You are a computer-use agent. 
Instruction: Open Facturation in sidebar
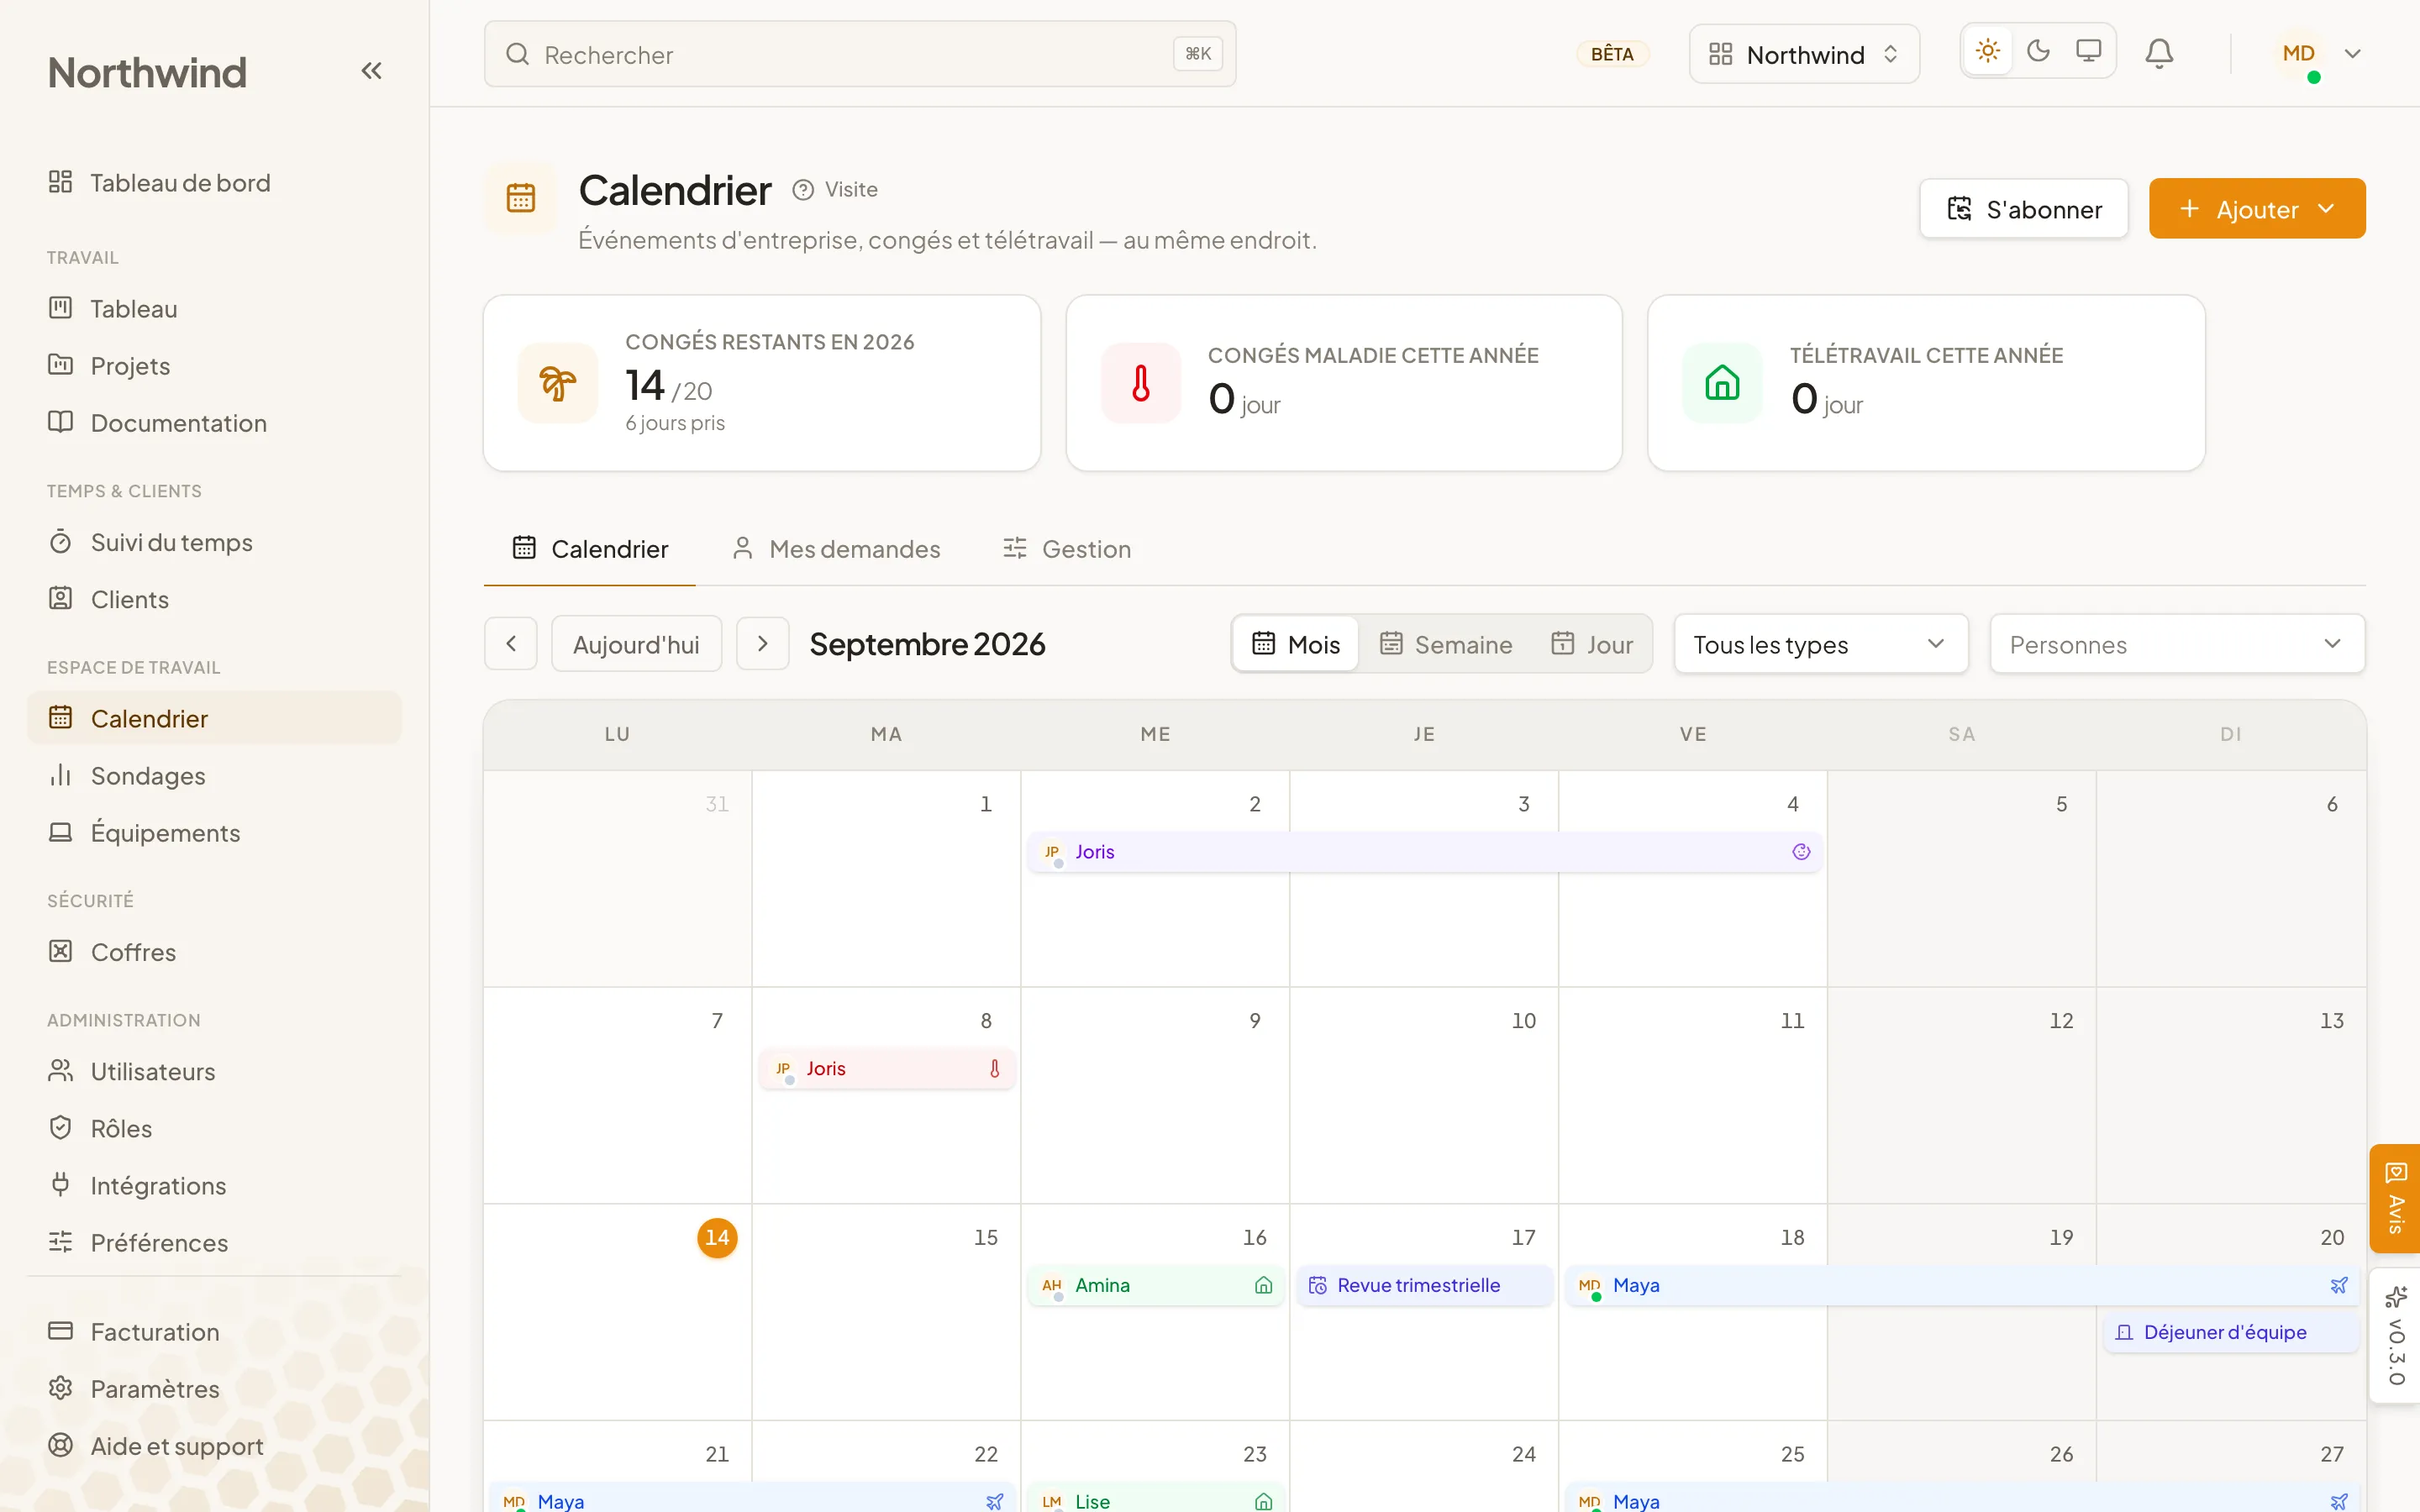coord(215,1332)
